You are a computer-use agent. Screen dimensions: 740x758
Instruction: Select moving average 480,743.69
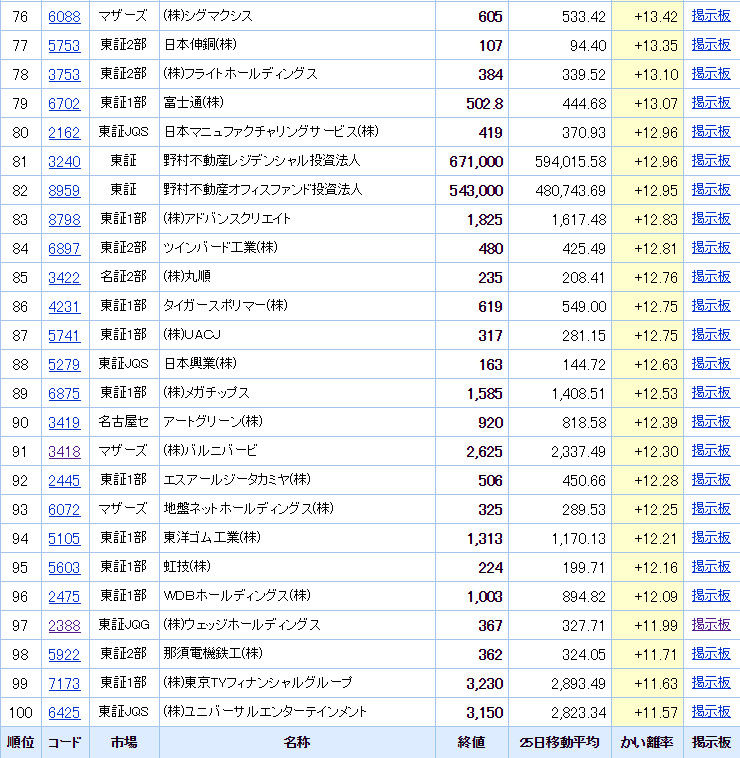pos(570,191)
